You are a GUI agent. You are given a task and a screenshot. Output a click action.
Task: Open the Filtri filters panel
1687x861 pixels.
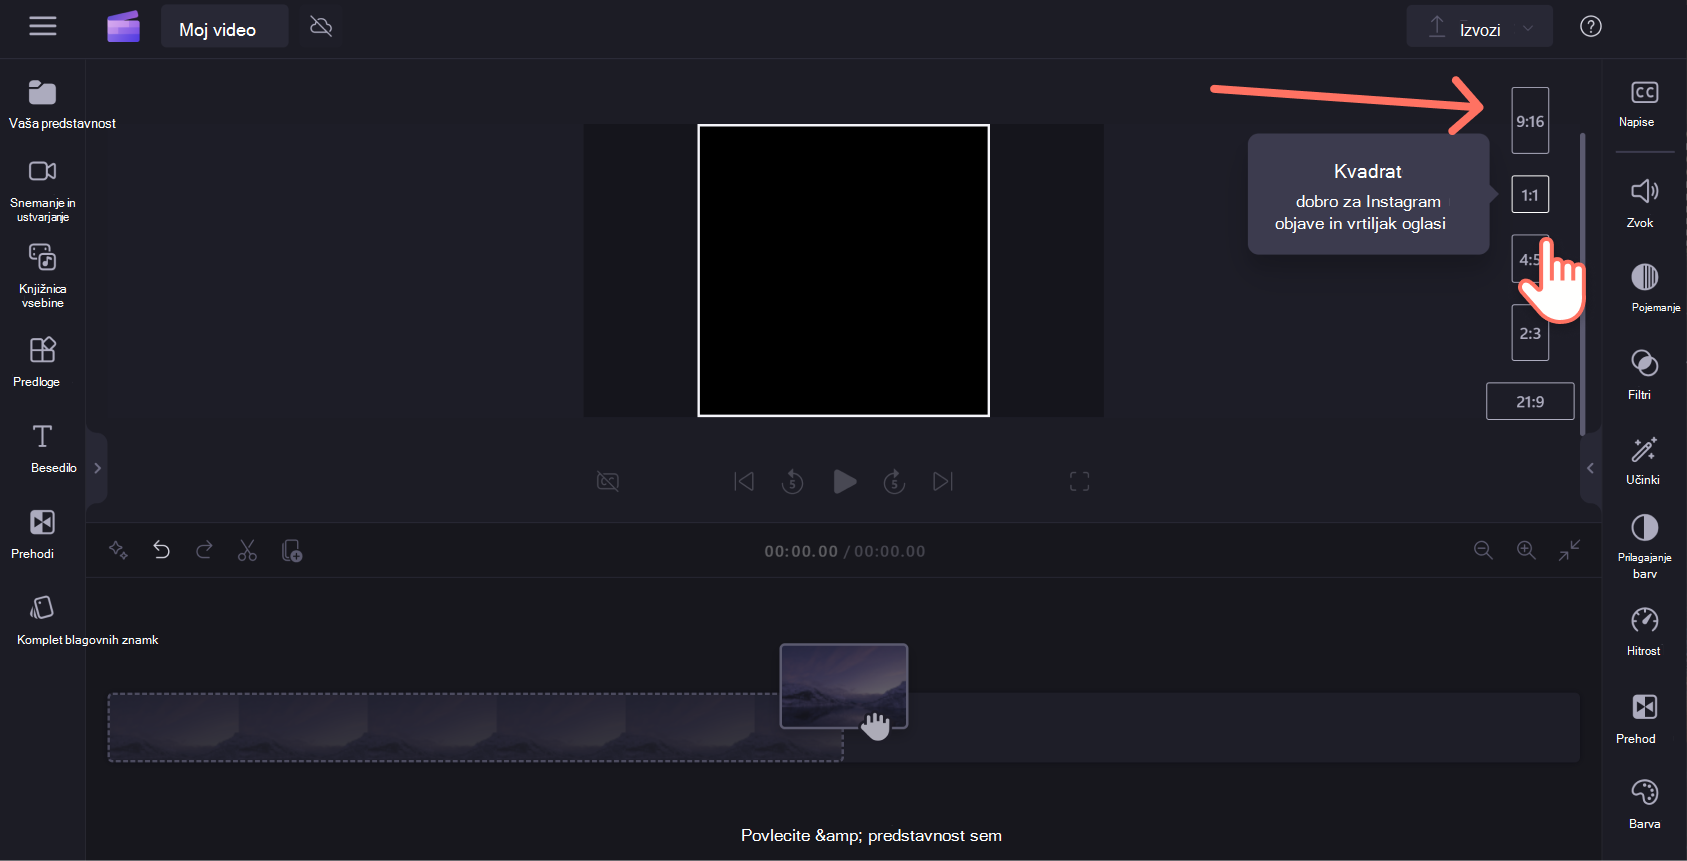click(x=1644, y=374)
